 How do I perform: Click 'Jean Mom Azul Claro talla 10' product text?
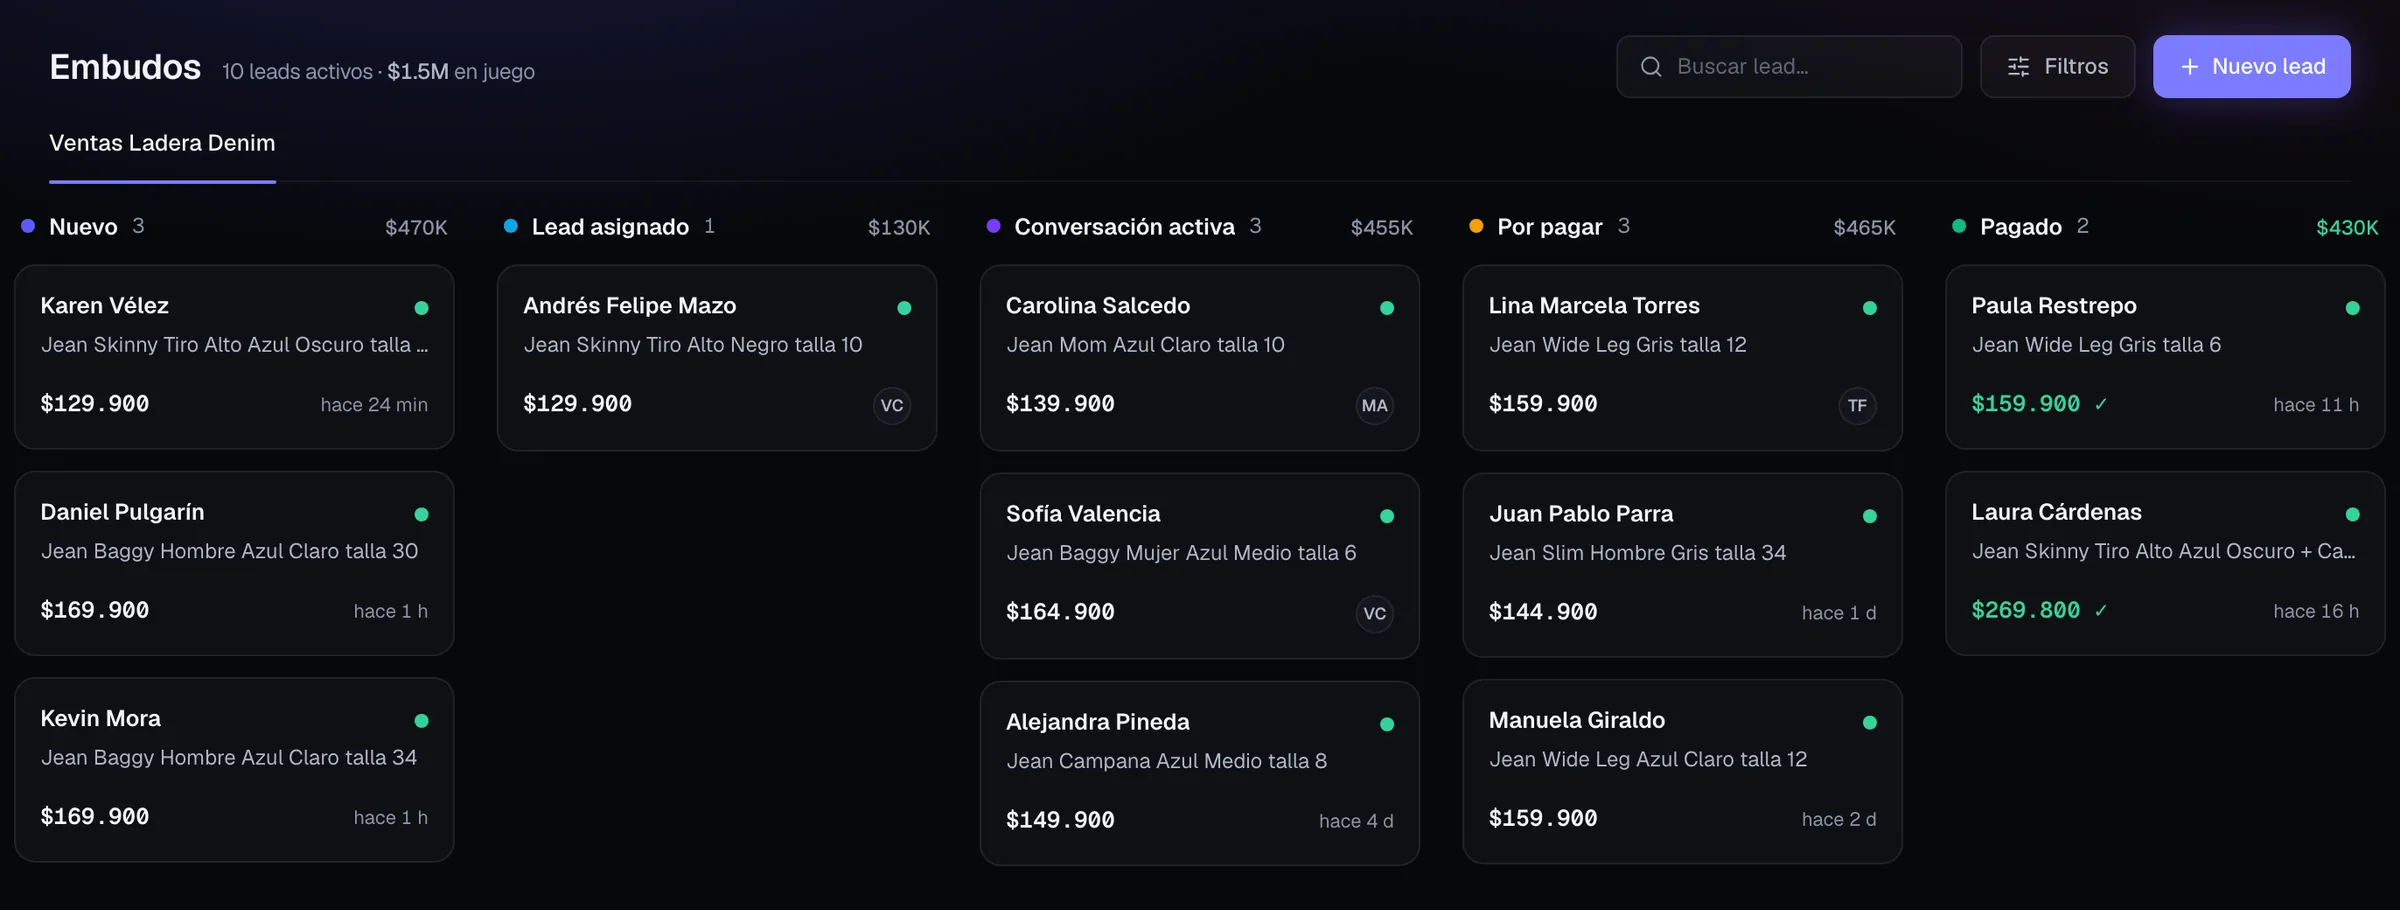pyautogui.click(x=1145, y=345)
